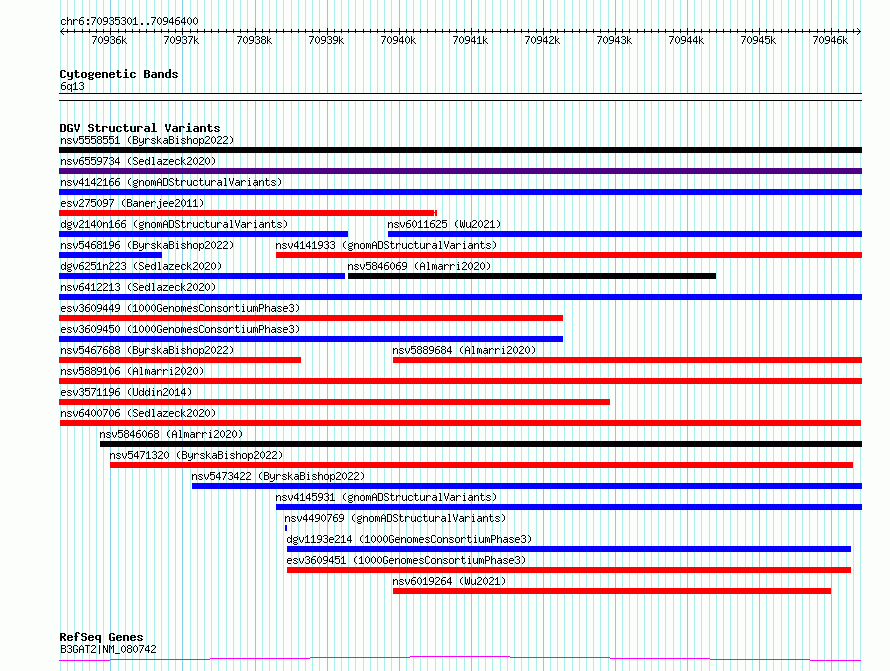Open nsv6019264 (Wu2021) label

pos(449,581)
